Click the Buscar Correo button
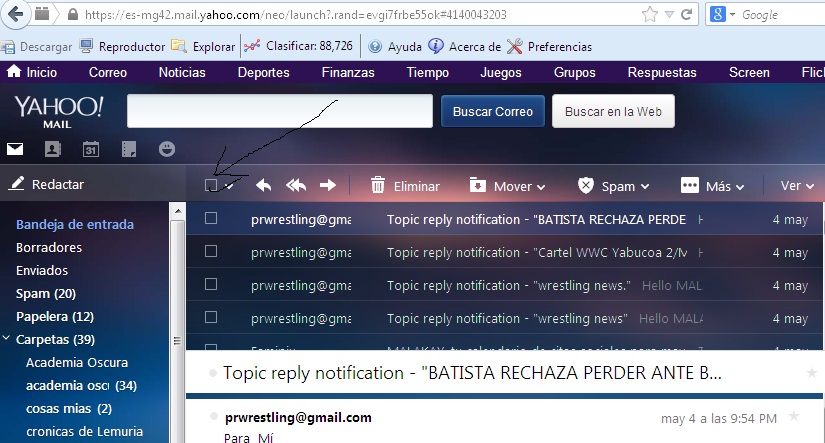This screenshot has height=443, width=825. (492, 112)
